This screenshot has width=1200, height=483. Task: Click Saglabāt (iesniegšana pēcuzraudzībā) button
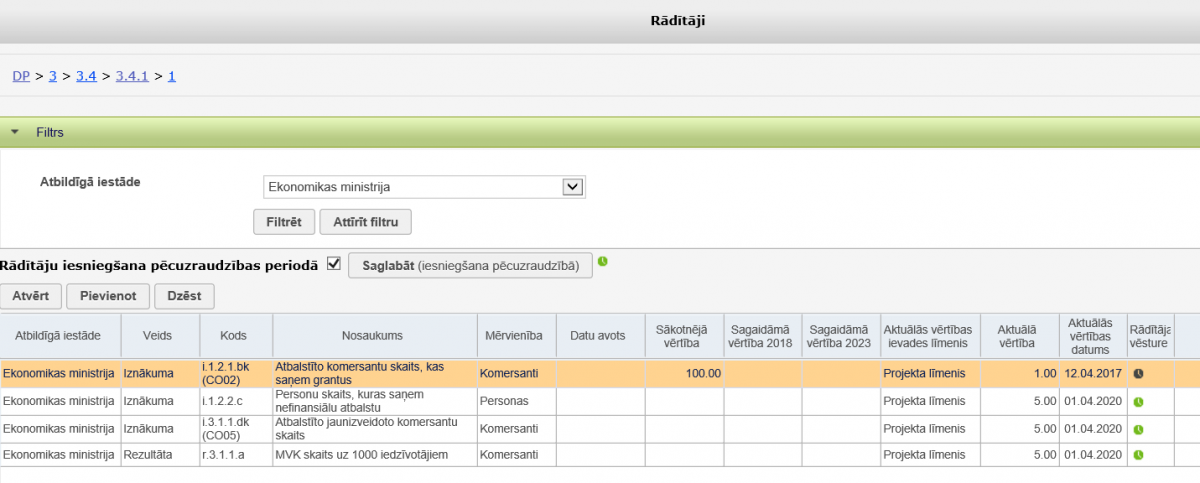pos(470,265)
